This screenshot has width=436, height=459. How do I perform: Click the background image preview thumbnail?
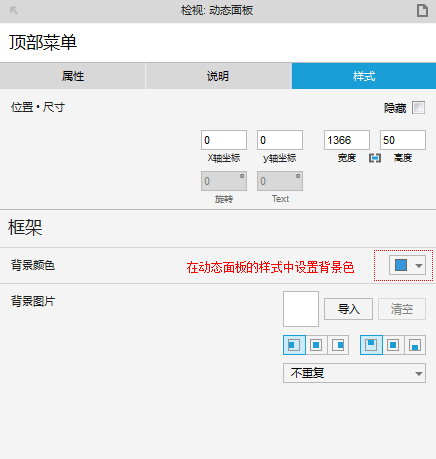(301, 309)
